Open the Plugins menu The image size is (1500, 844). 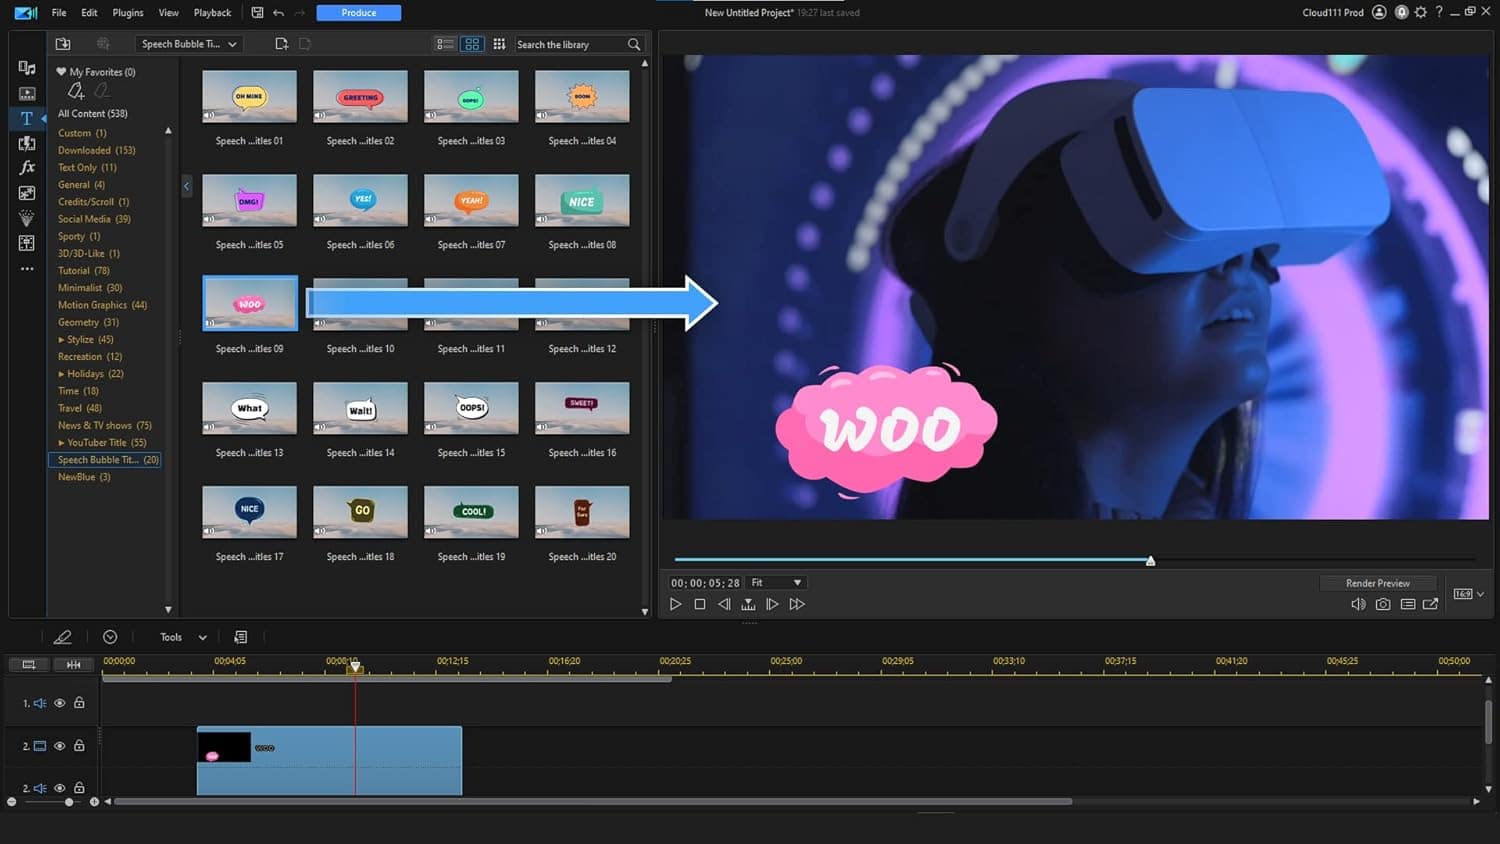coord(128,13)
